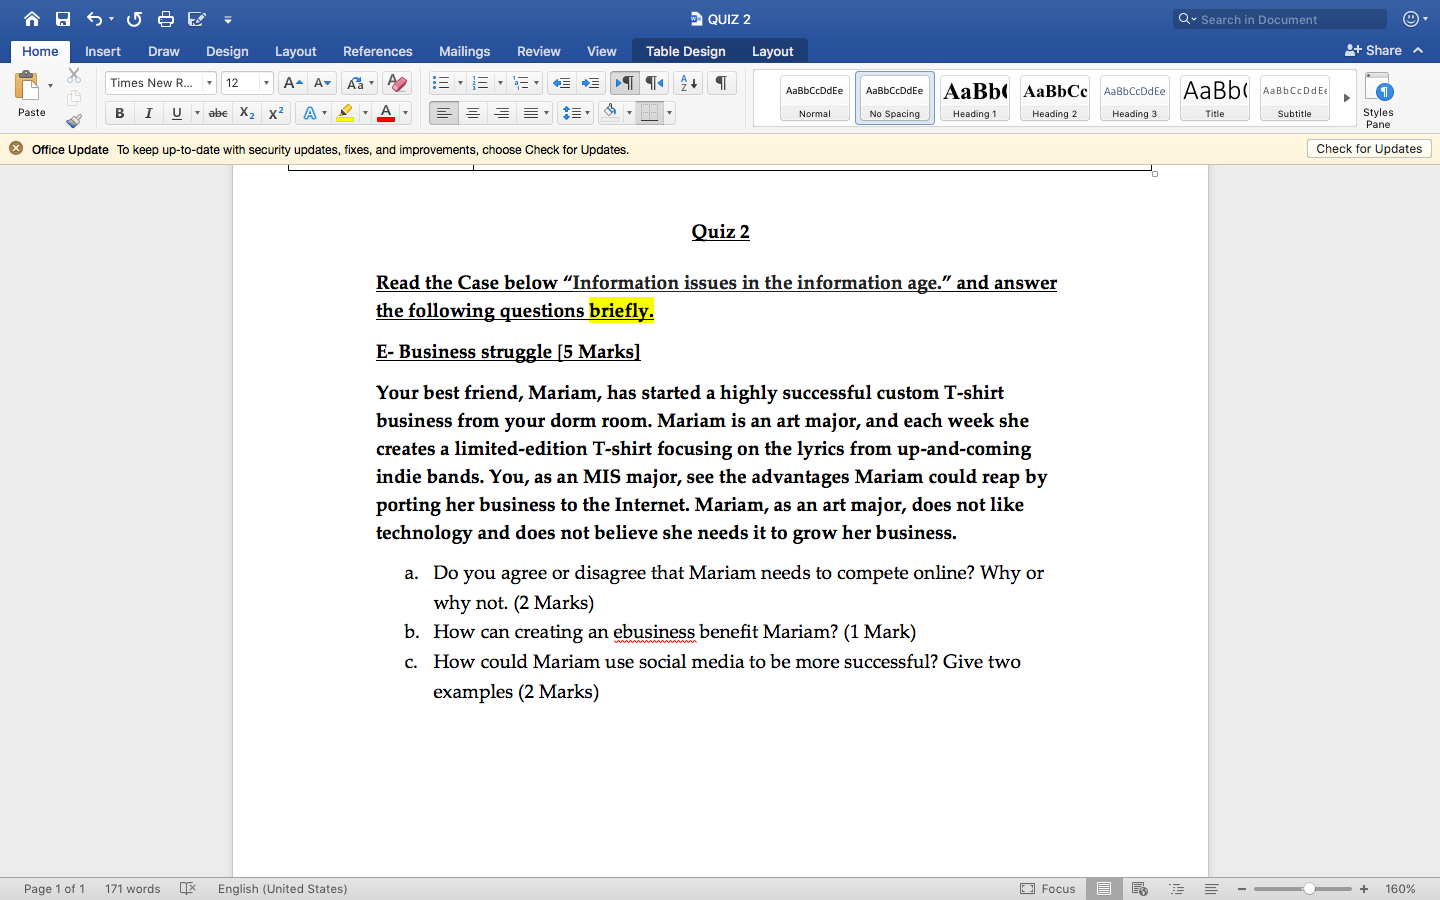Apply red font color
Viewport: 1440px width, 900px height.
386,113
